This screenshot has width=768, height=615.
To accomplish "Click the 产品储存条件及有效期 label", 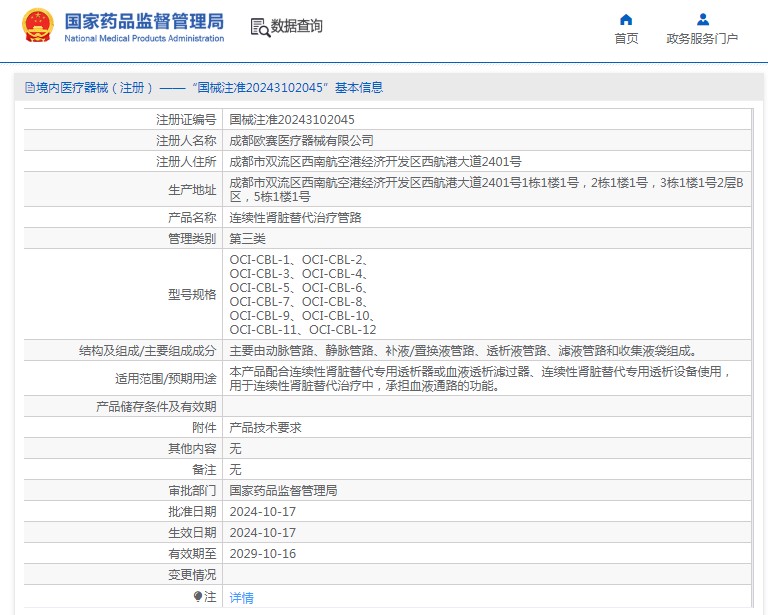I will click(156, 406).
